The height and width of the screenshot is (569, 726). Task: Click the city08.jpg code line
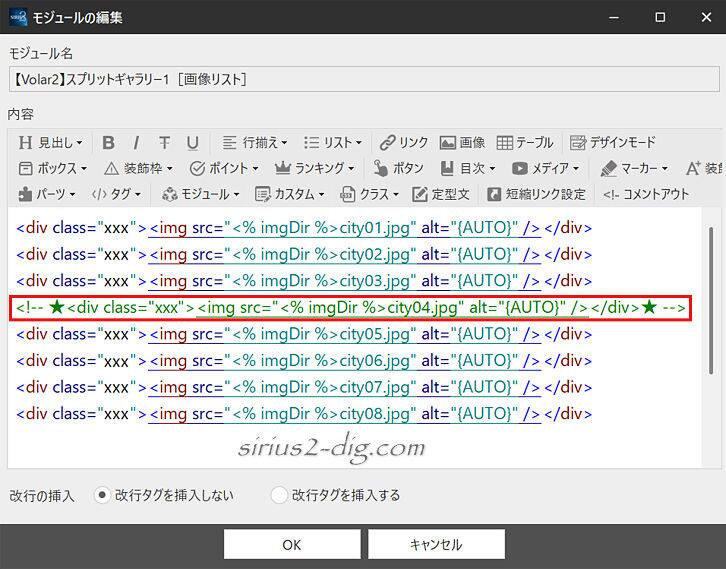[304, 413]
